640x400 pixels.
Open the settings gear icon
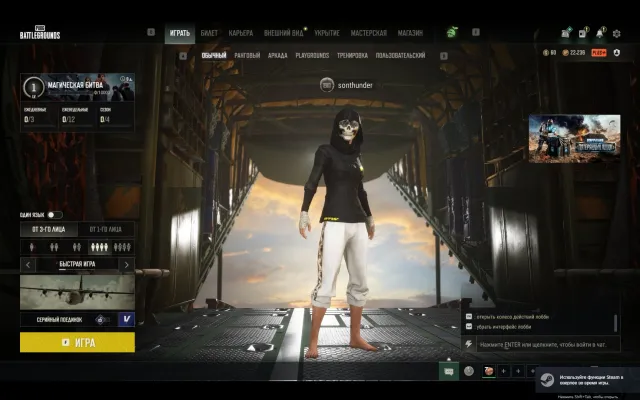[x=616, y=33]
